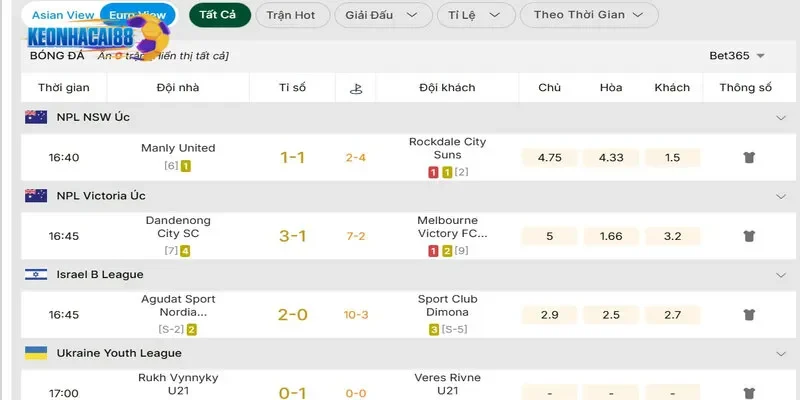800x400 pixels.
Task: Switch to Euro View
Action: [138, 15]
